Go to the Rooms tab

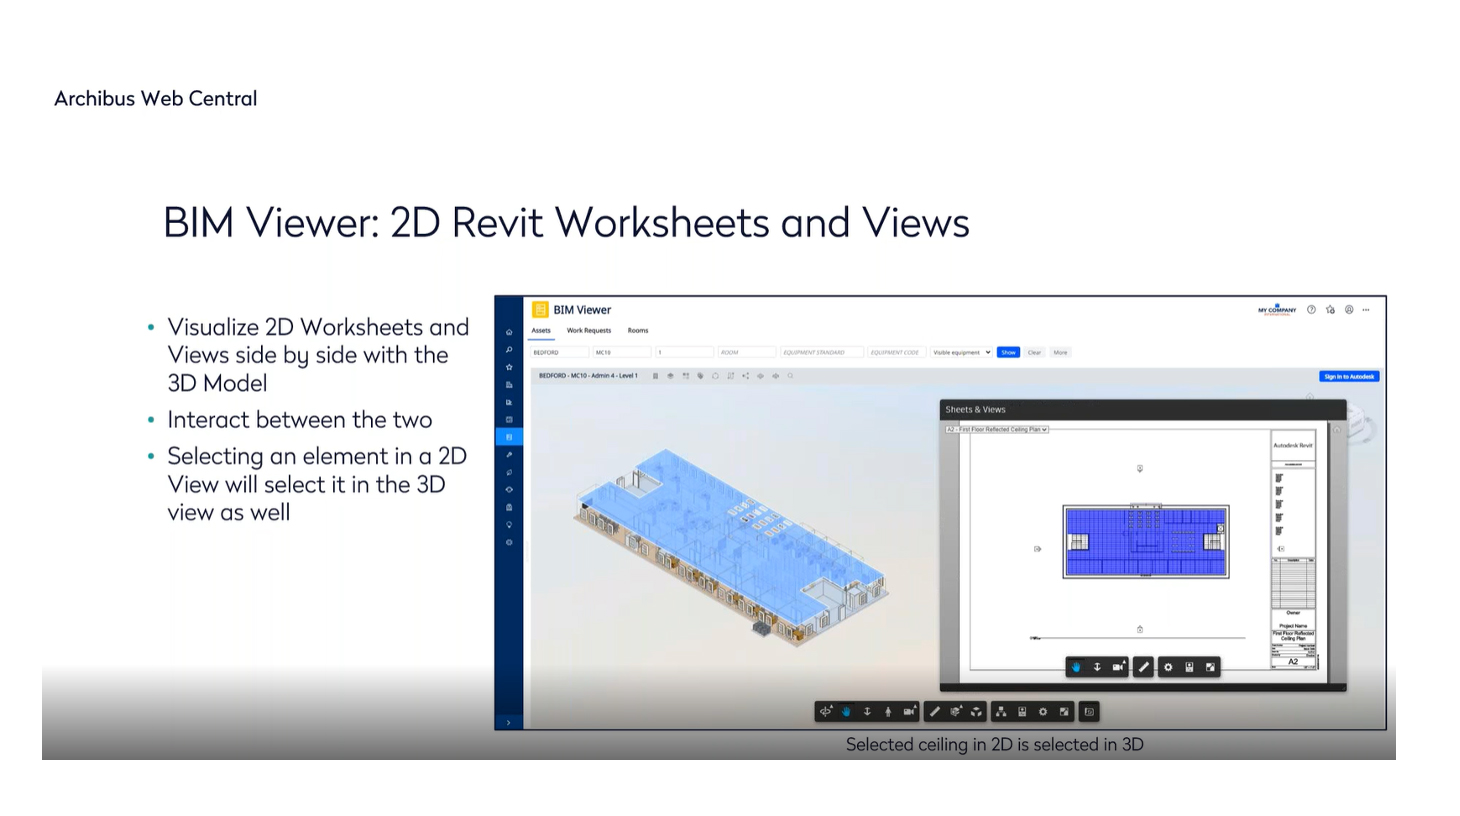(x=638, y=330)
